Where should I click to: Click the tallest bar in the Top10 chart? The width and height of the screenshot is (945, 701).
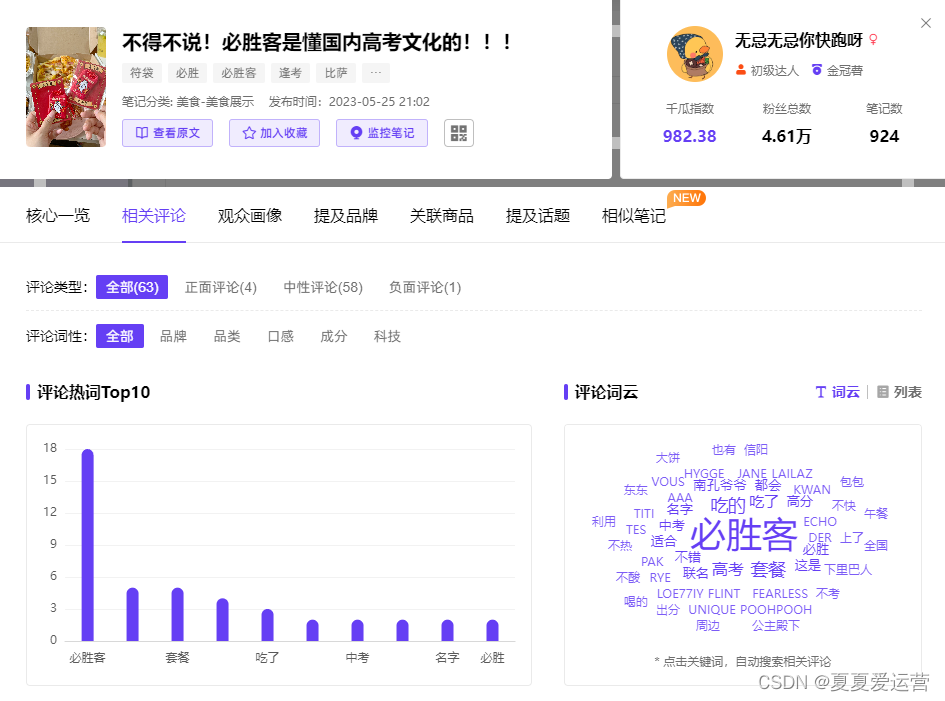click(x=87, y=545)
